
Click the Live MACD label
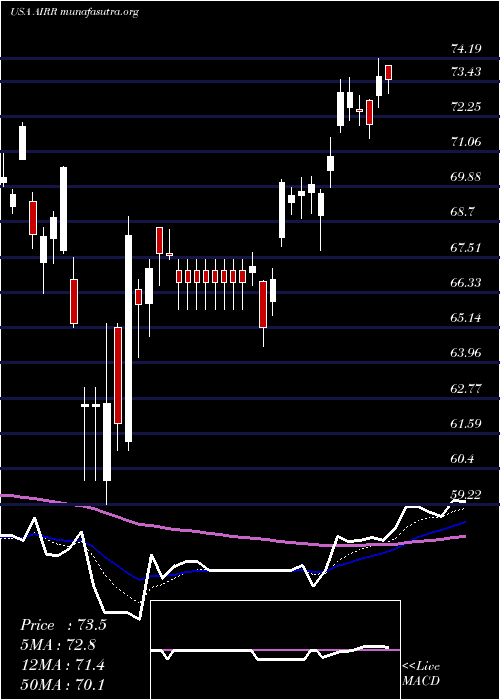(421, 674)
